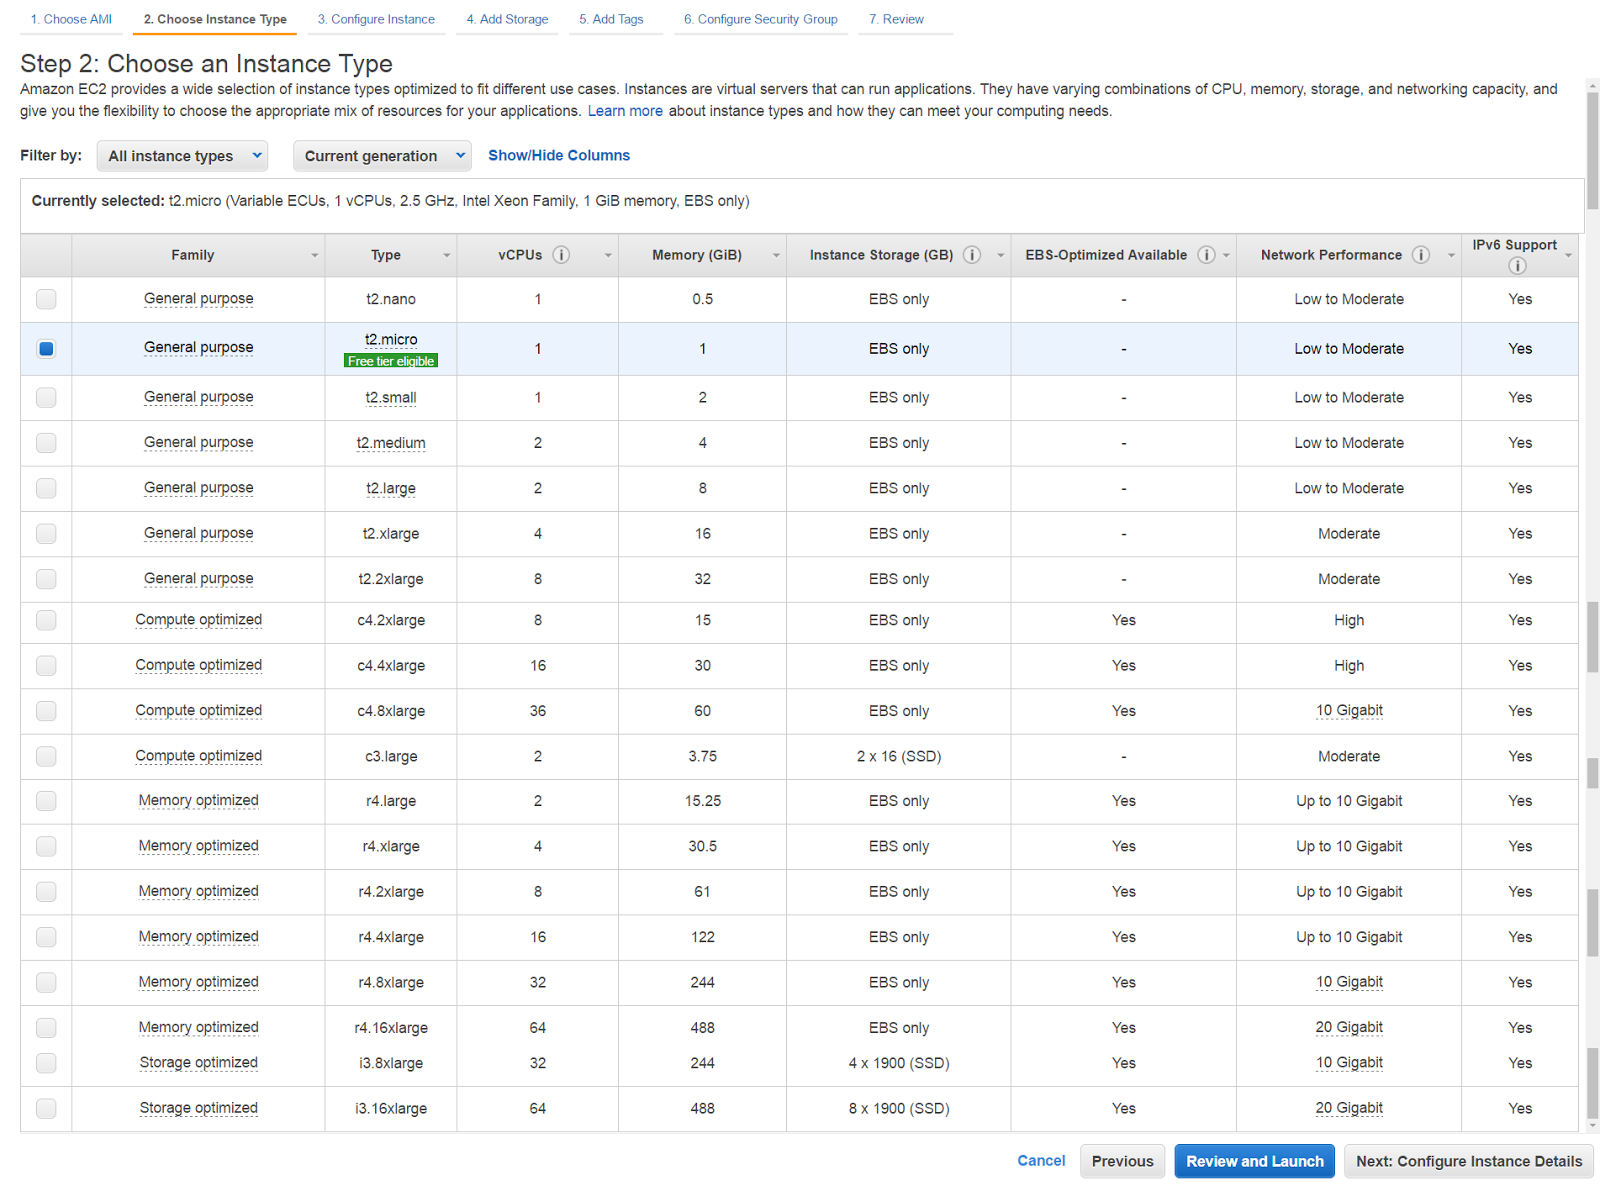Uncheck the selected t2.micro row checkbox
The image size is (1600, 1191).
46,349
